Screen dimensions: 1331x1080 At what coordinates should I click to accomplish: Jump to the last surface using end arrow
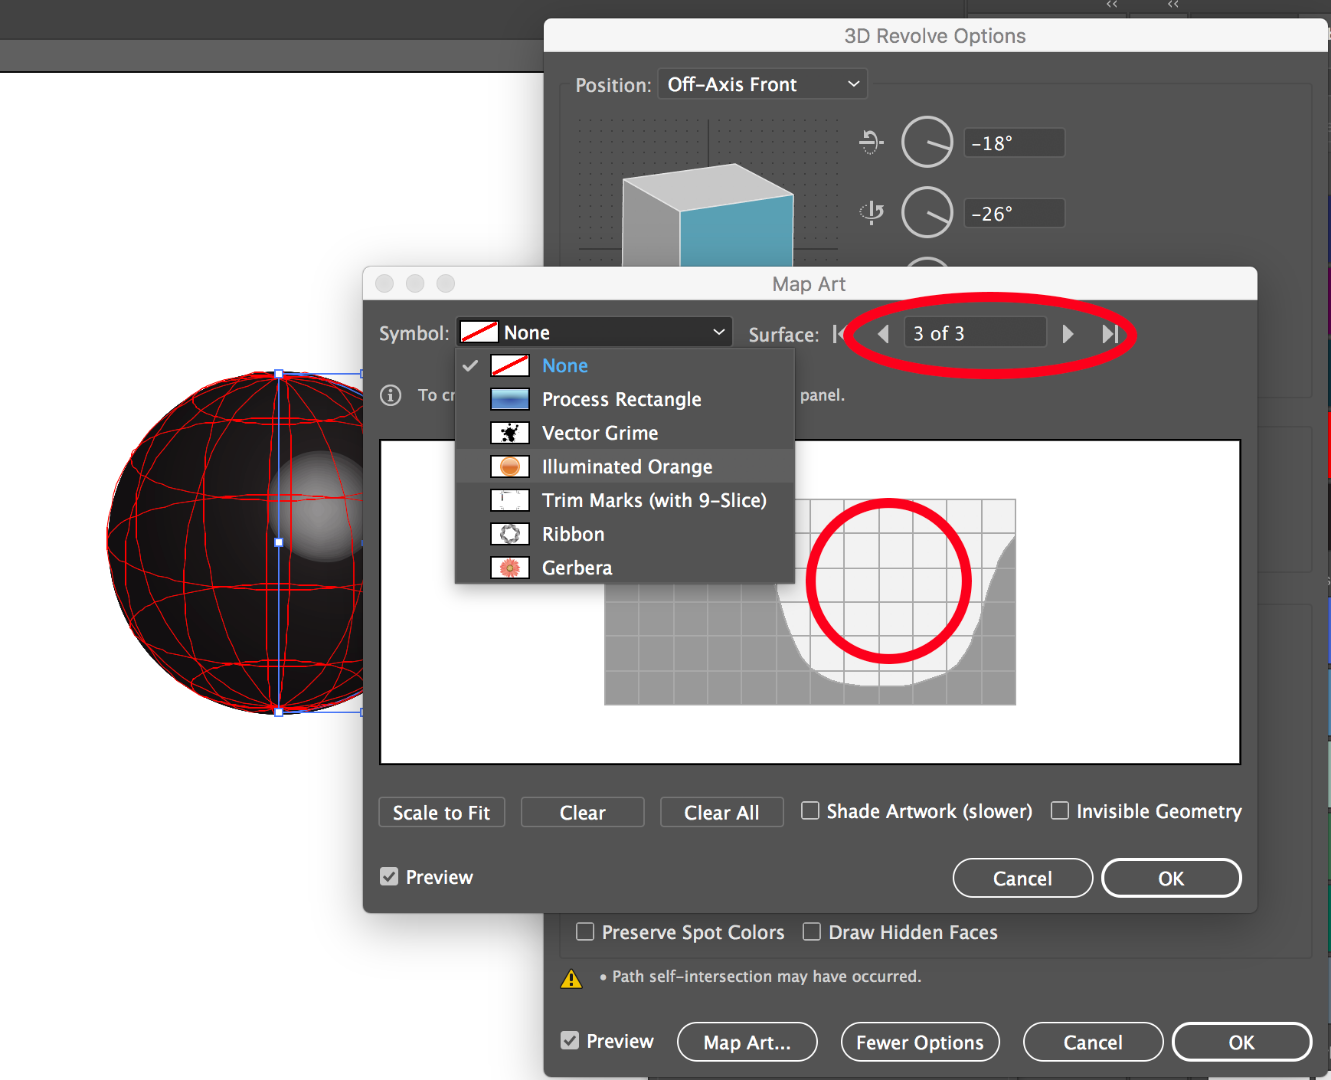(1111, 333)
